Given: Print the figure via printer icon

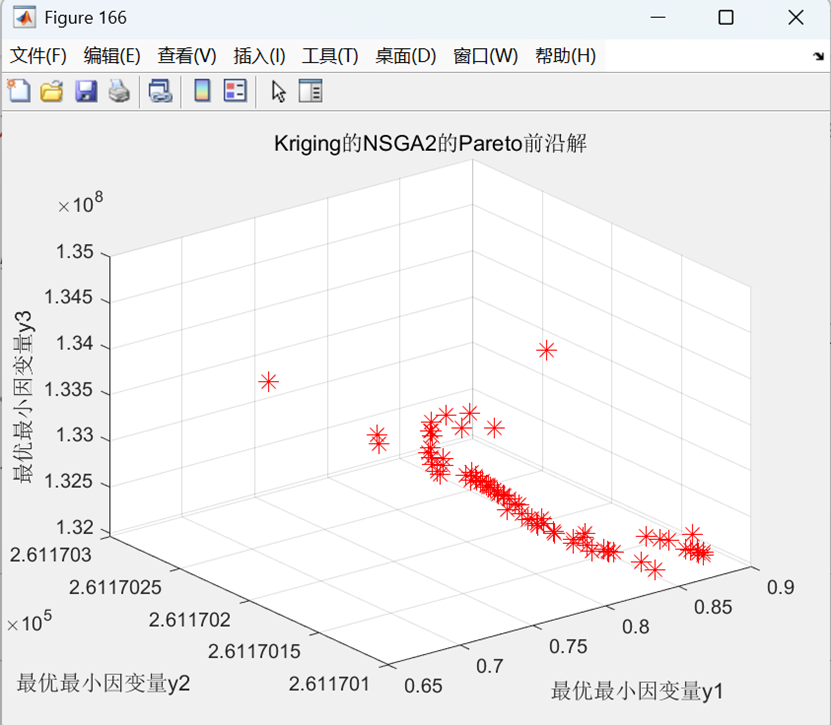Looking at the screenshot, I should pyautogui.click(x=119, y=91).
